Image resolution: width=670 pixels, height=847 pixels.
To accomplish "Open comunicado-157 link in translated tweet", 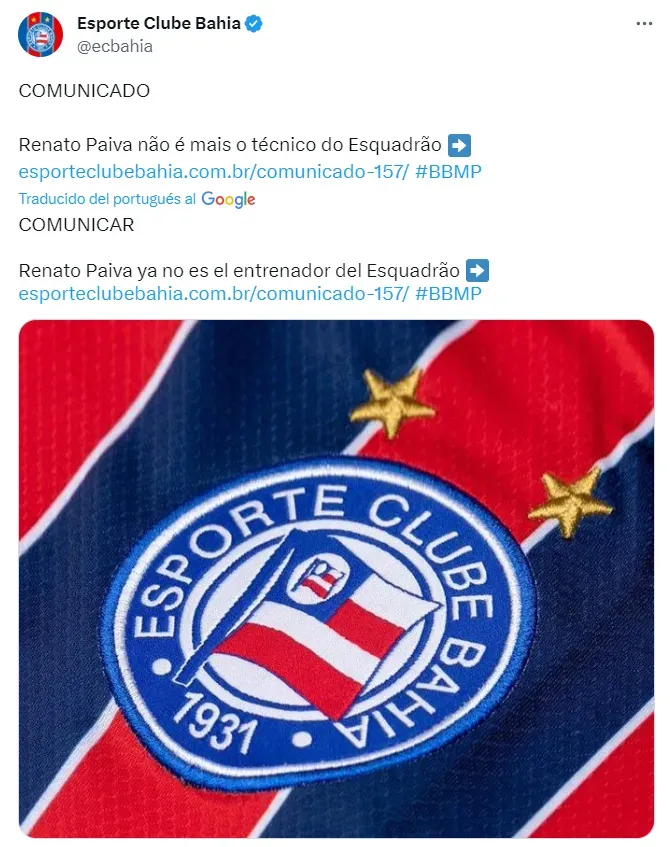I will pyautogui.click(x=214, y=294).
